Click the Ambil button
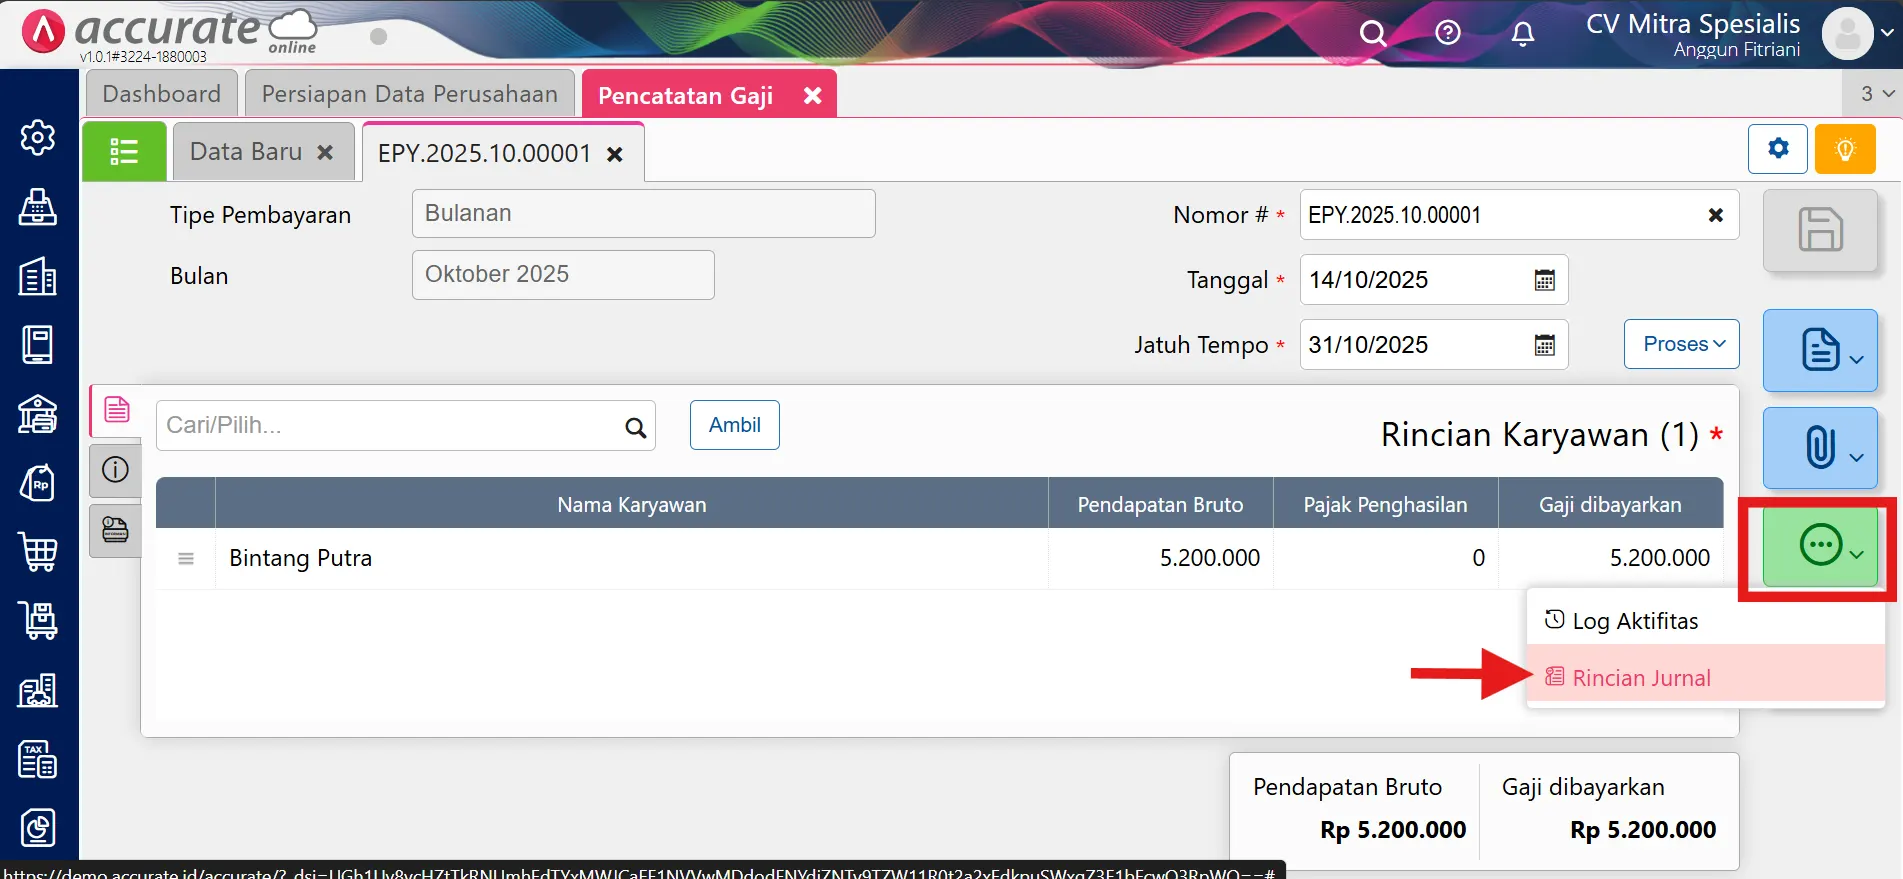 (x=734, y=425)
